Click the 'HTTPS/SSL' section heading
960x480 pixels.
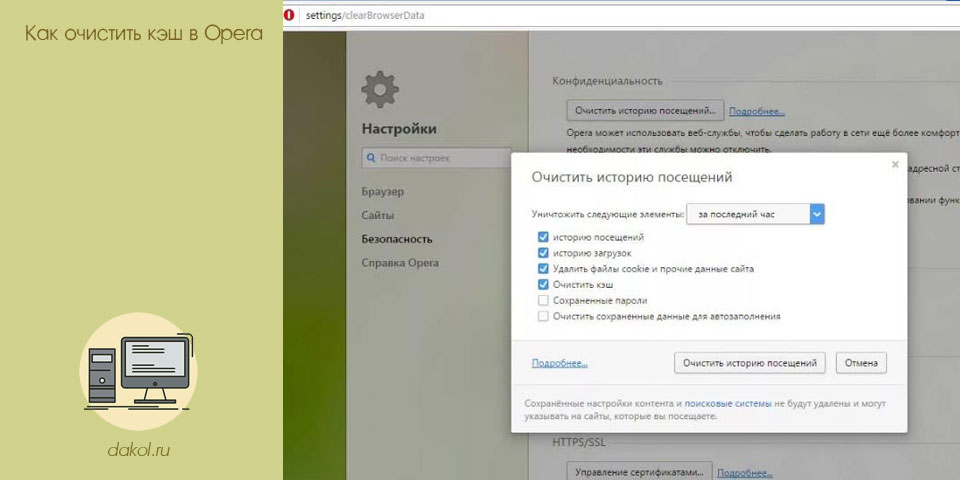pos(579,441)
